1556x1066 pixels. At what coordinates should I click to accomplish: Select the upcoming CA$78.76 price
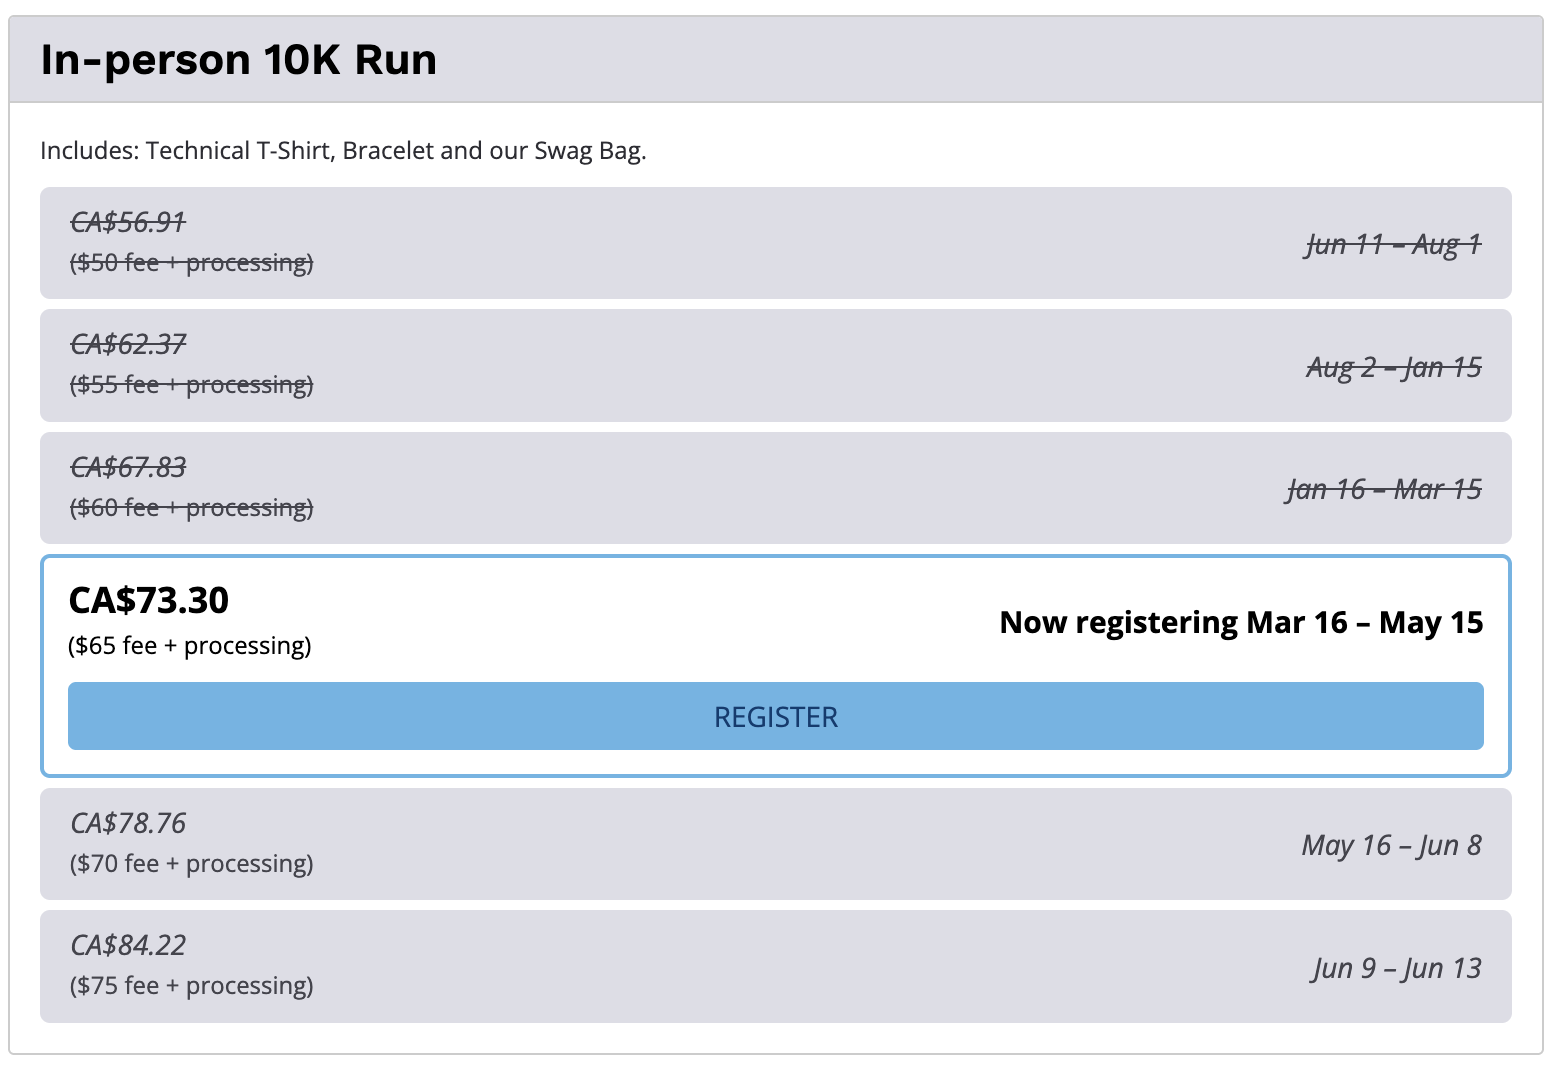[x=128, y=823]
